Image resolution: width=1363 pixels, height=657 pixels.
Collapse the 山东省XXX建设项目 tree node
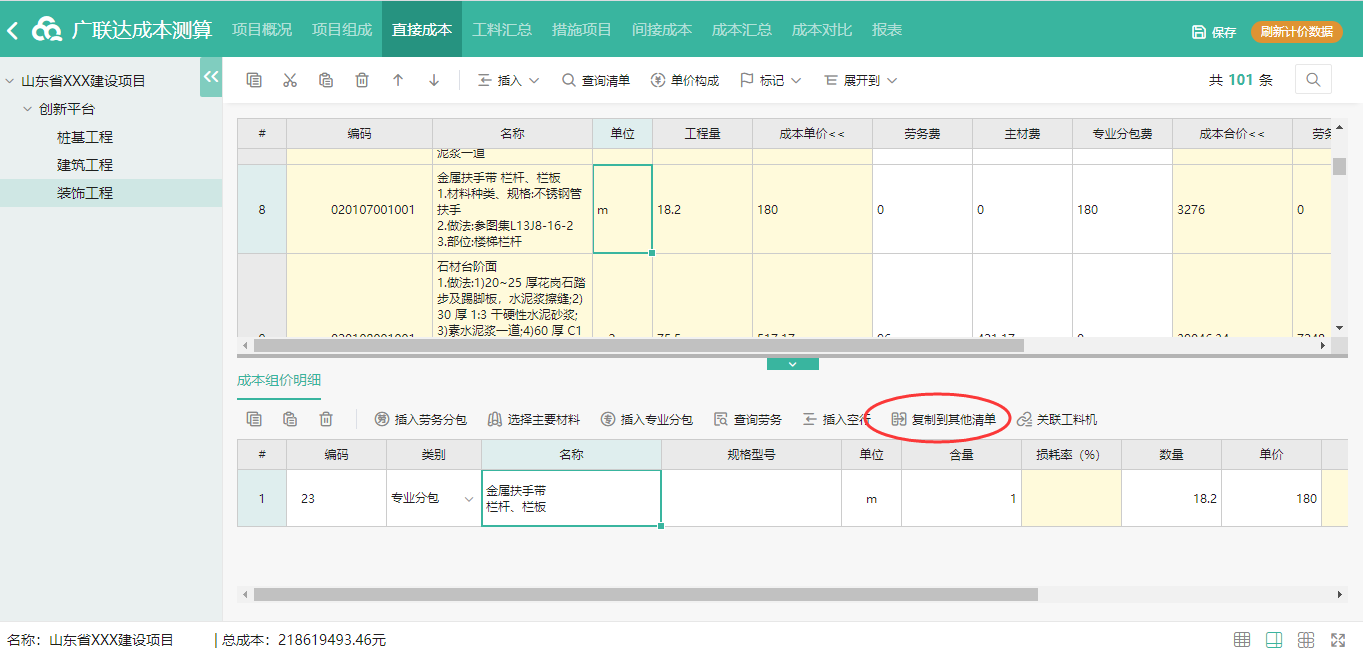click(x=11, y=81)
